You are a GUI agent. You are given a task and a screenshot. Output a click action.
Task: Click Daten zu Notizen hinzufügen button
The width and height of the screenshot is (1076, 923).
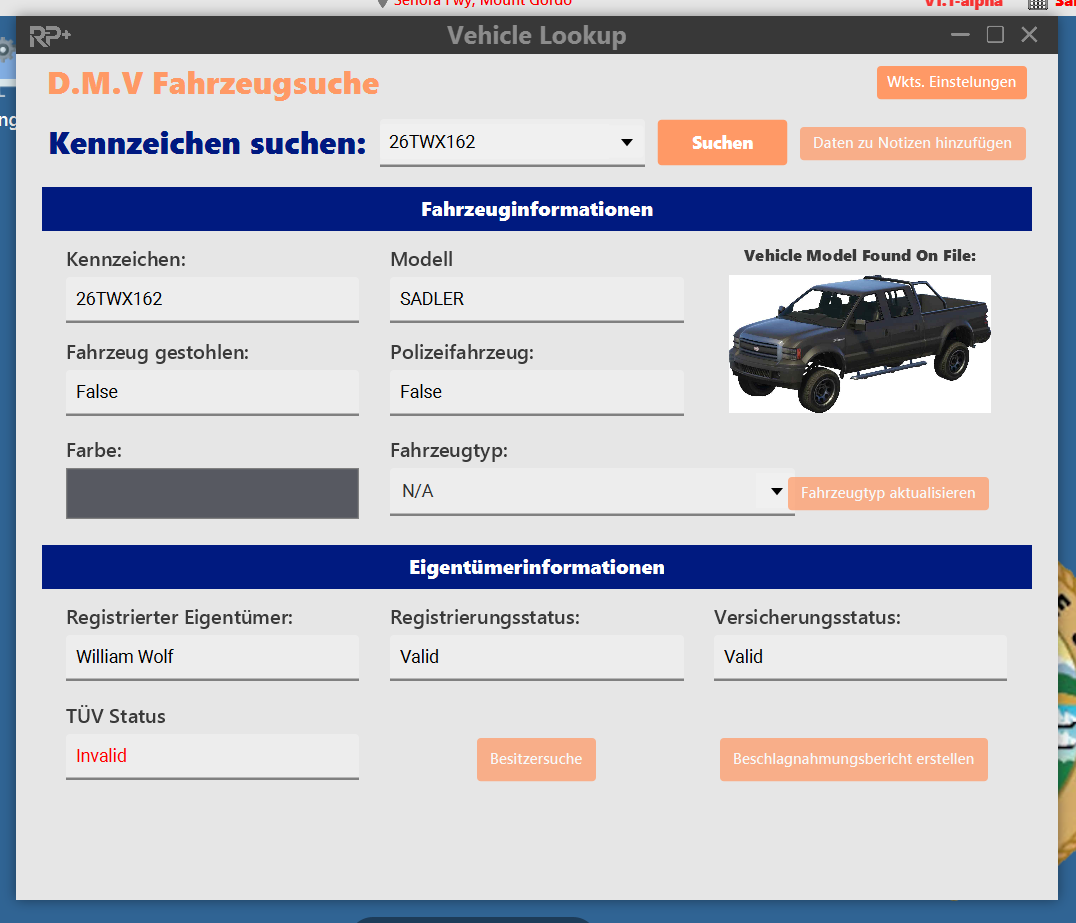point(912,143)
